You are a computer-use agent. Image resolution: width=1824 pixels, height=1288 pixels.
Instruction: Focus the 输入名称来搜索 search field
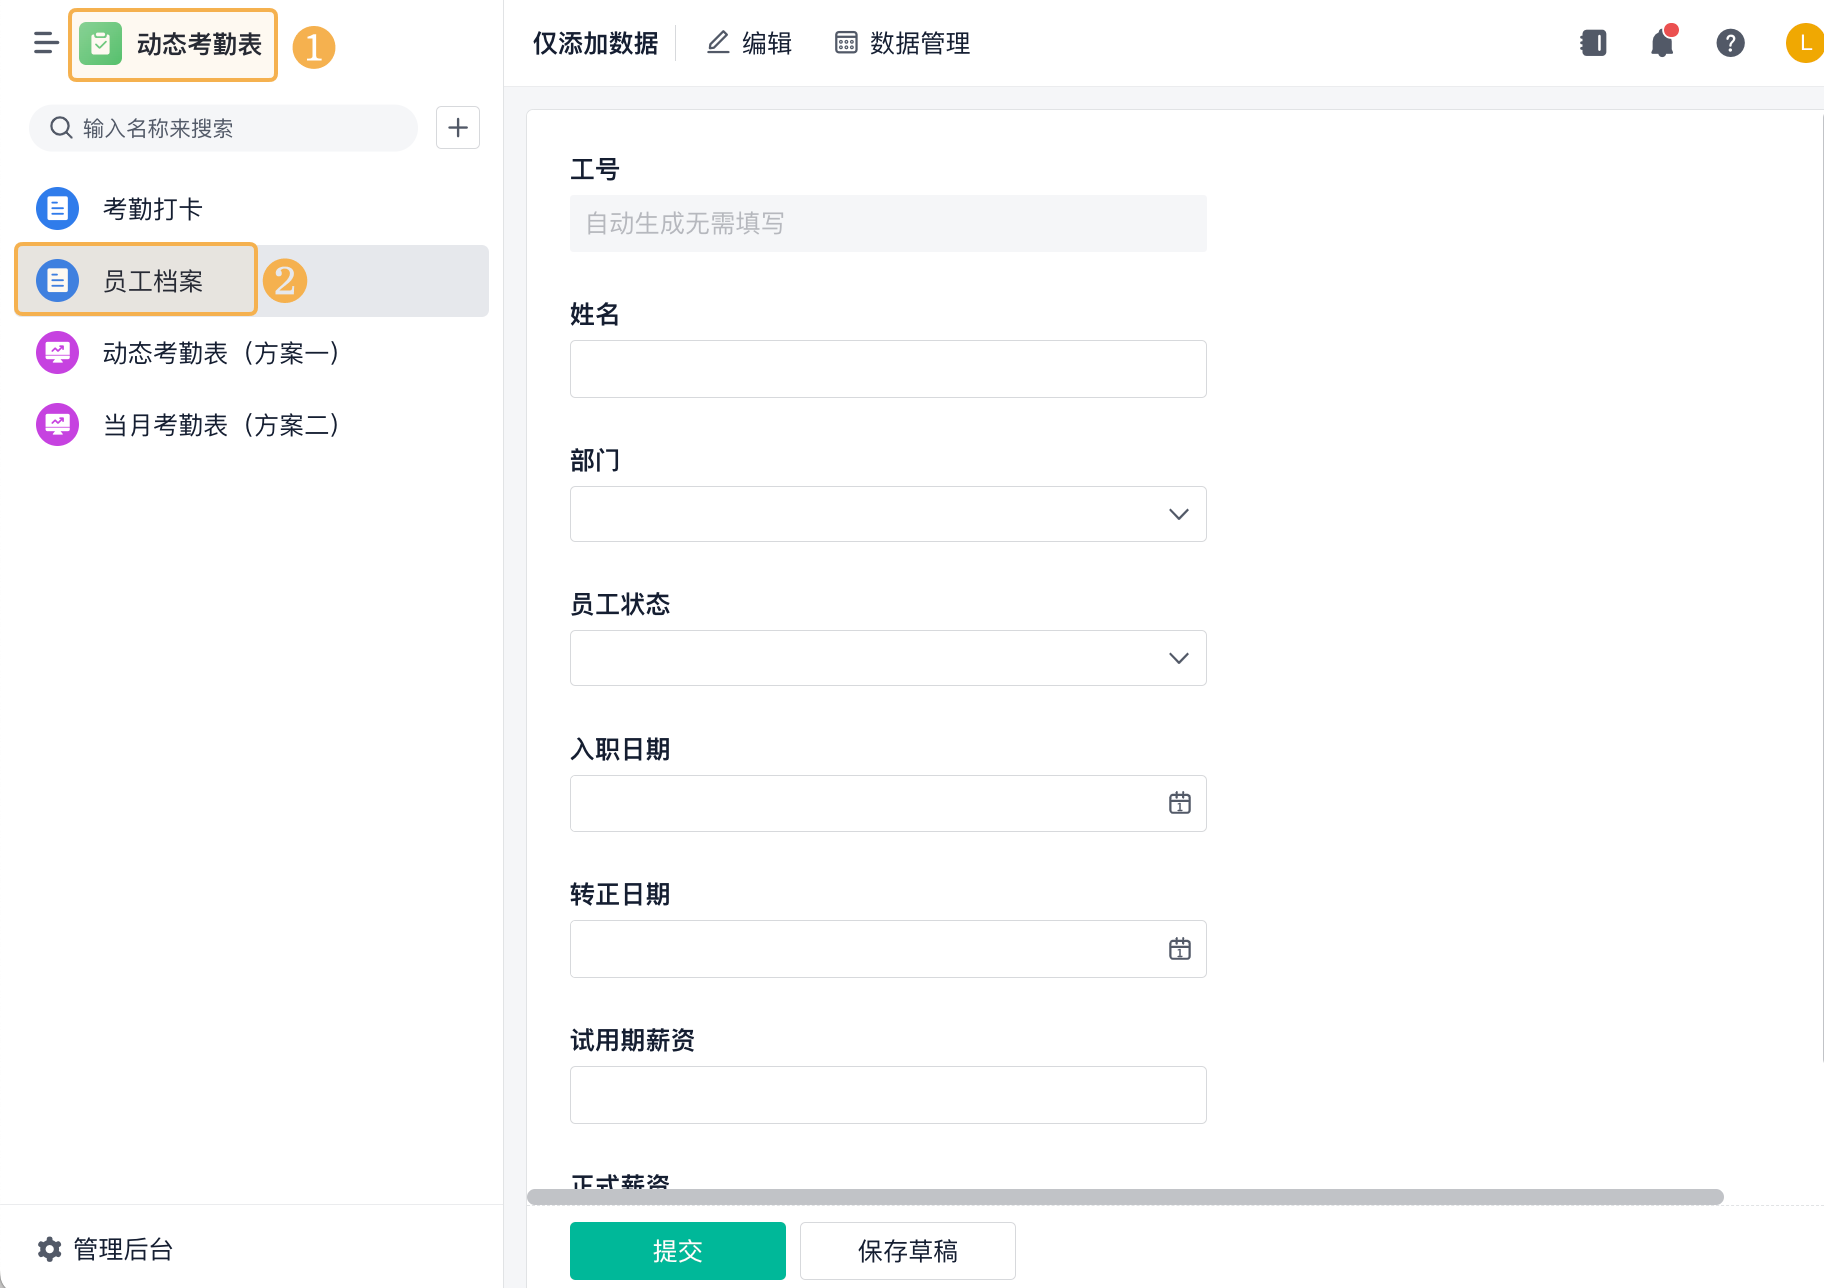pyautogui.click(x=223, y=128)
